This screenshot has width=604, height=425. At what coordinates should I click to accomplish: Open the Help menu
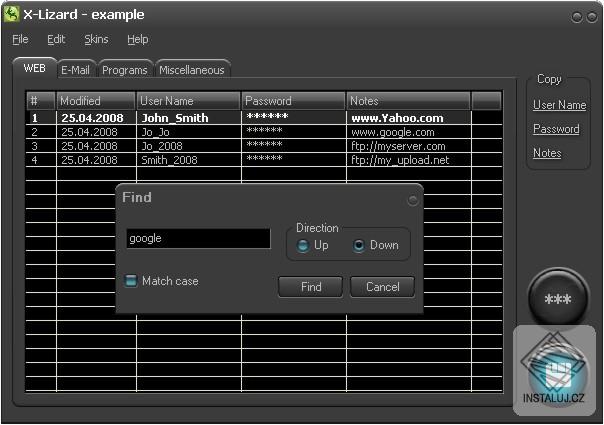tap(138, 39)
